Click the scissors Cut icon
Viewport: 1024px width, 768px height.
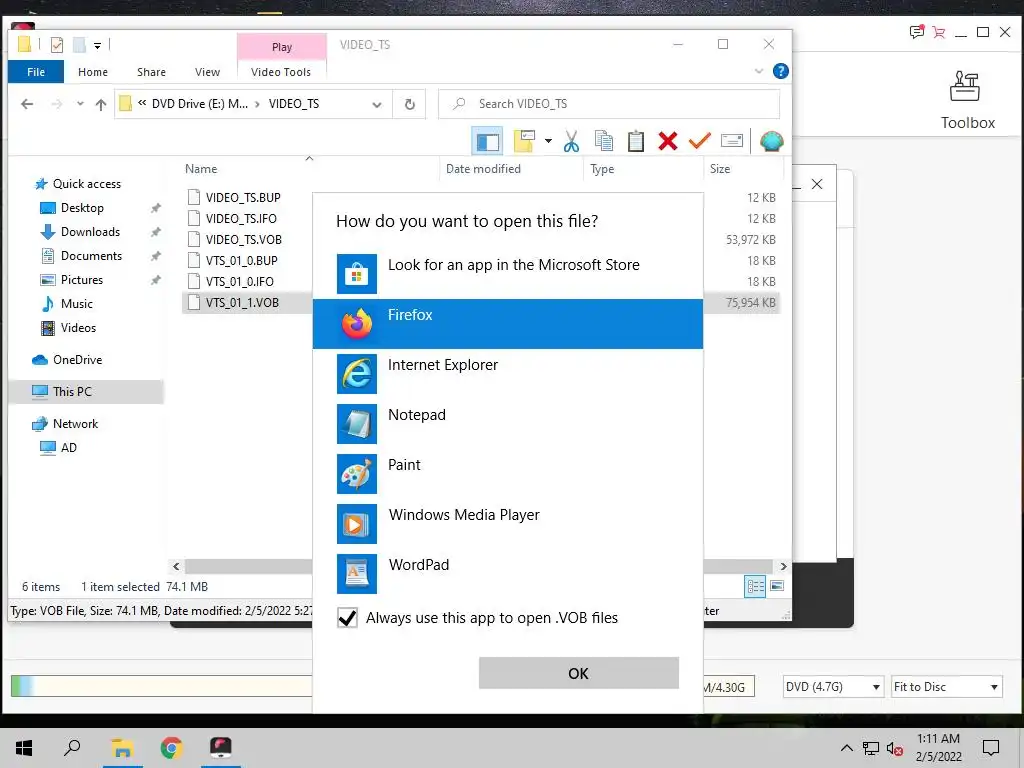[571, 141]
